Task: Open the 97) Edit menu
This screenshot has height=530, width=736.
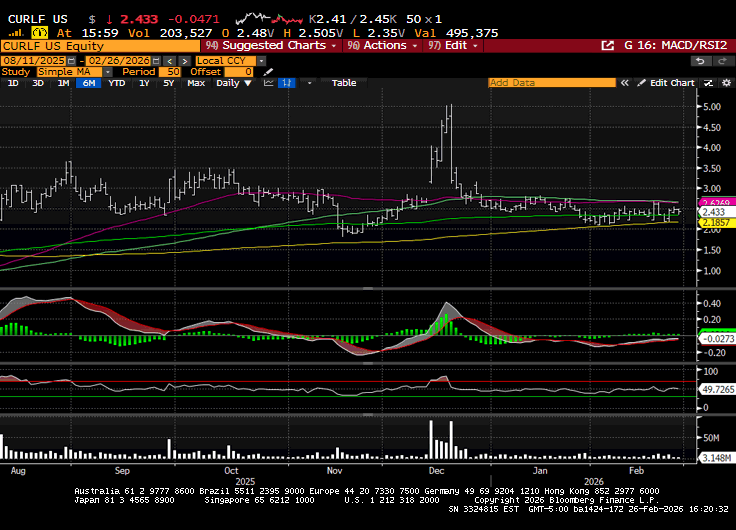Action: click(x=452, y=46)
